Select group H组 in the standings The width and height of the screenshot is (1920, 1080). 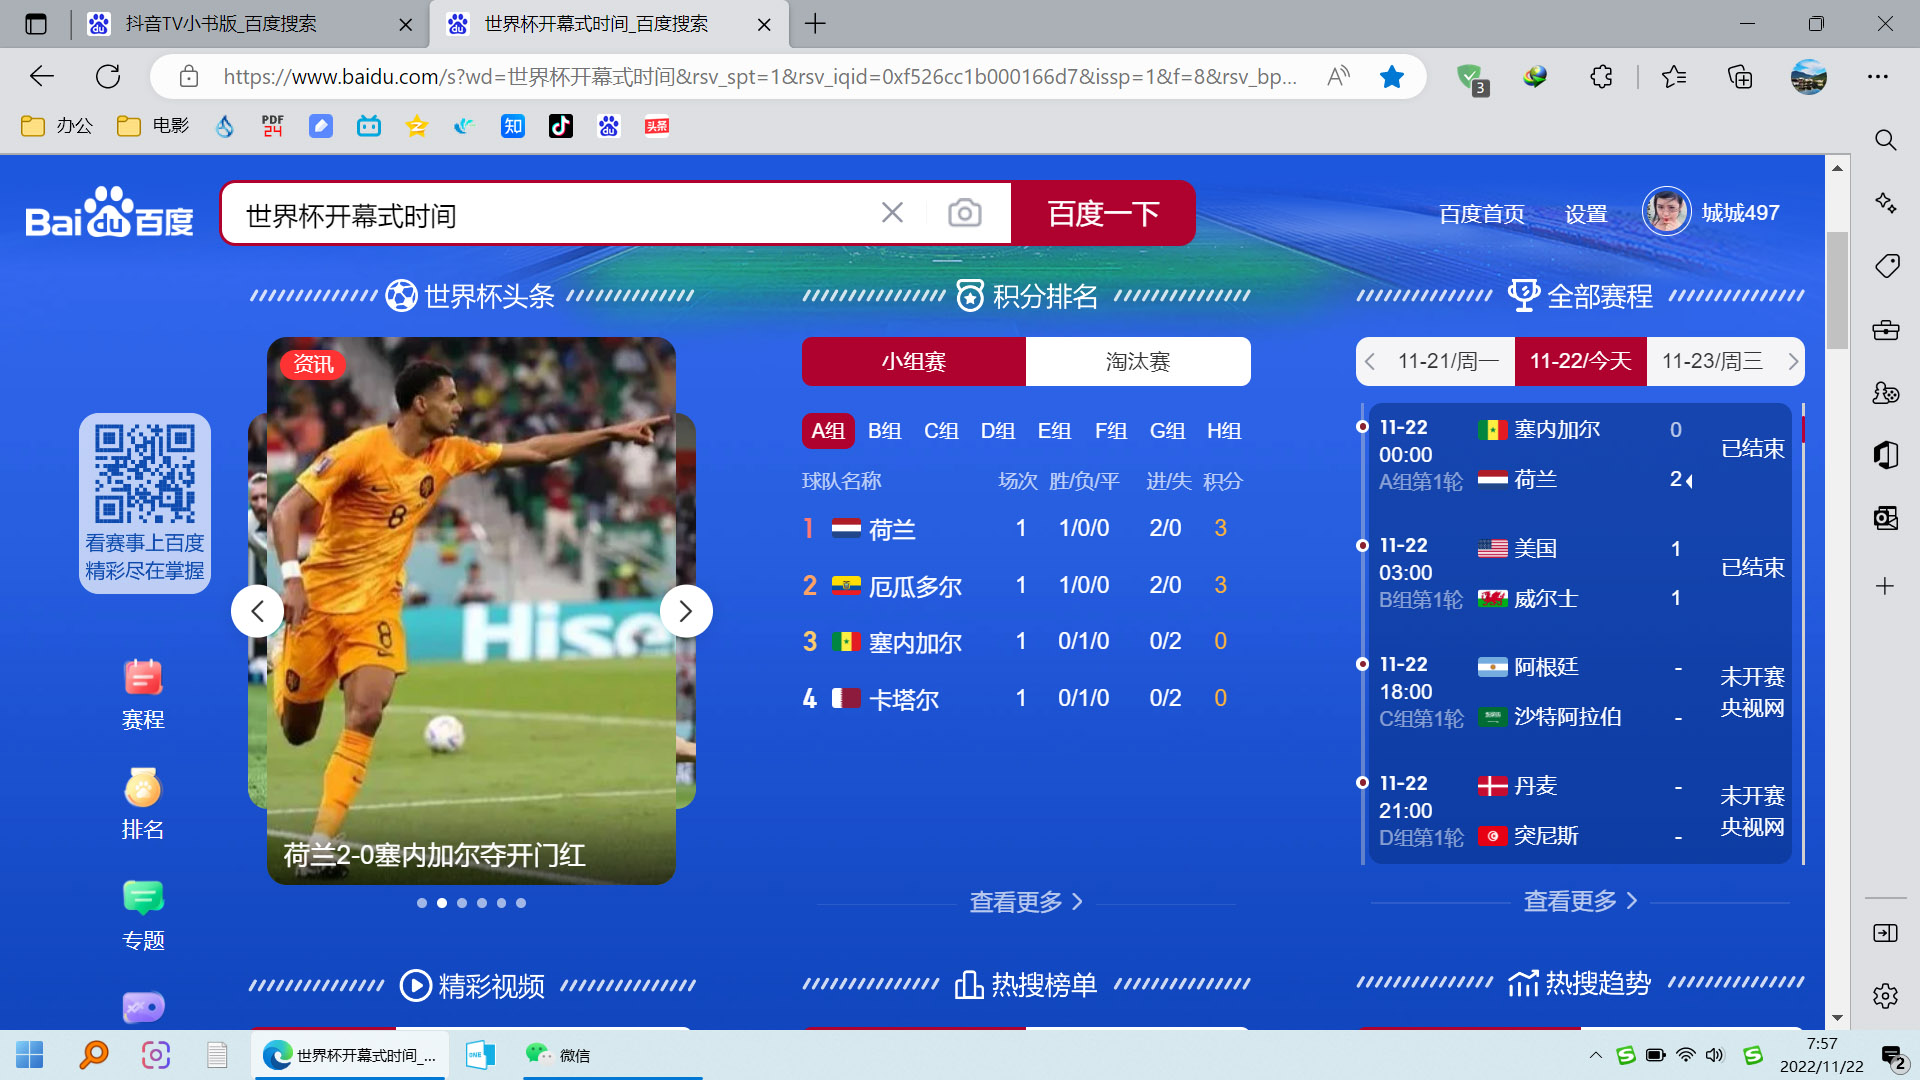1223,431
